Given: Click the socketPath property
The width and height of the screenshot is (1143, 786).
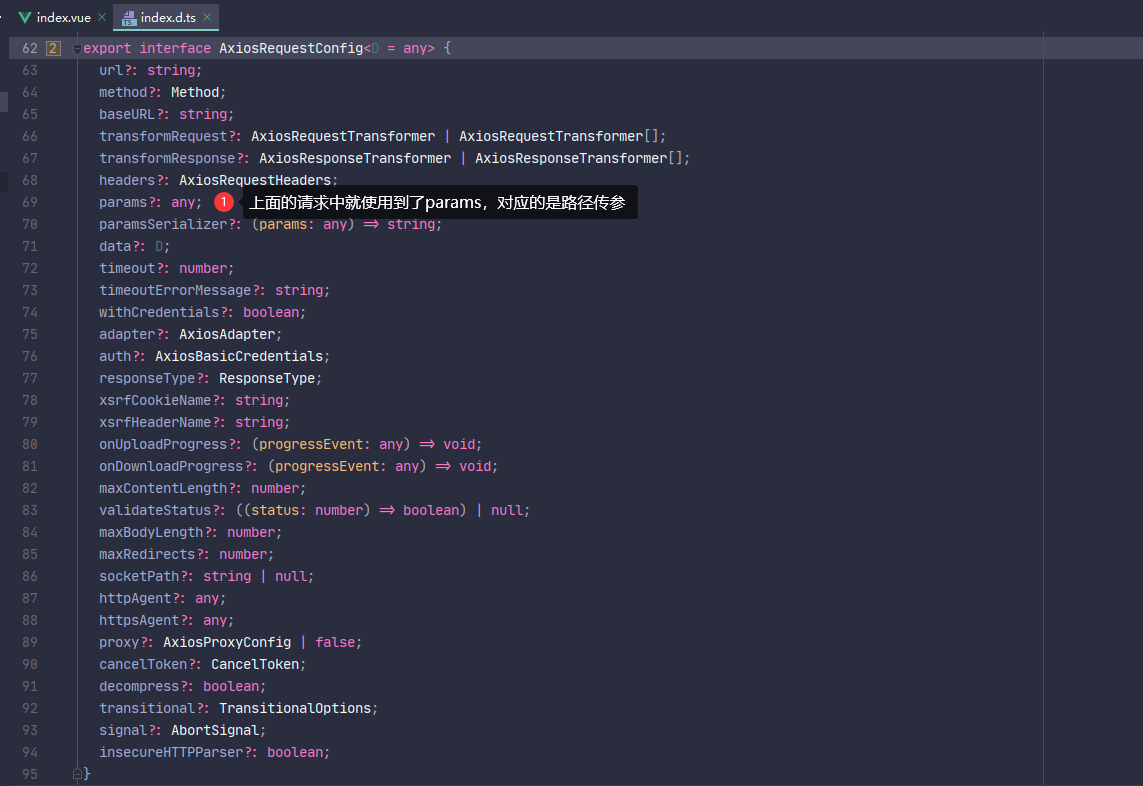Looking at the screenshot, I should [139, 576].
